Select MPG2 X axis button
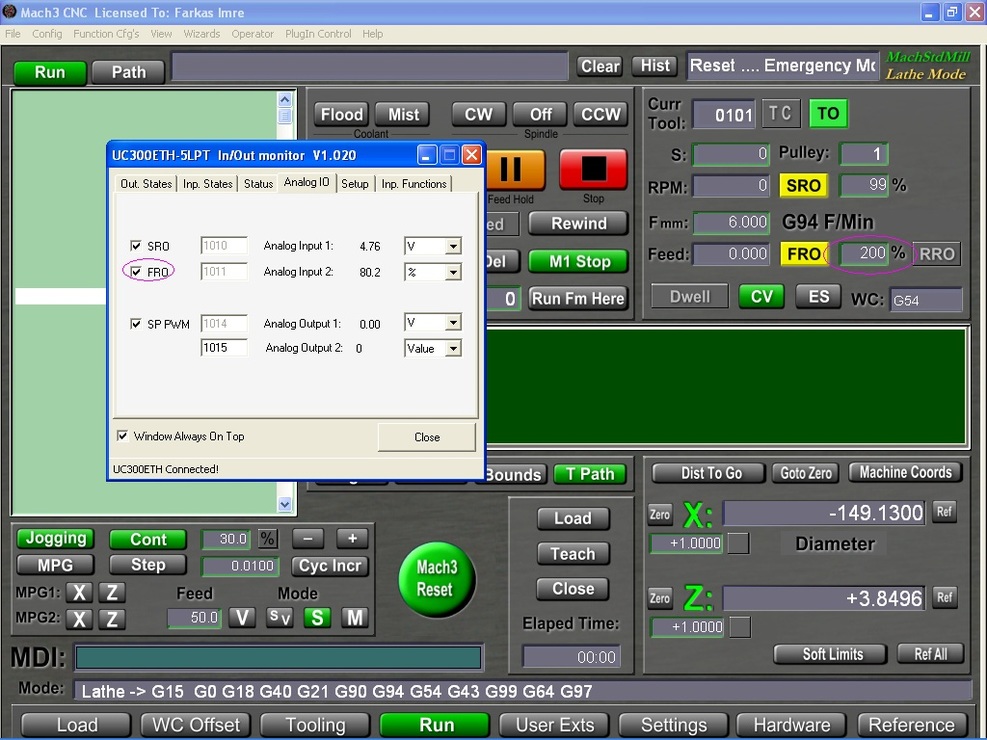Image resolution: width=987 pixels, height=740 pixels. tap(79, 619)
